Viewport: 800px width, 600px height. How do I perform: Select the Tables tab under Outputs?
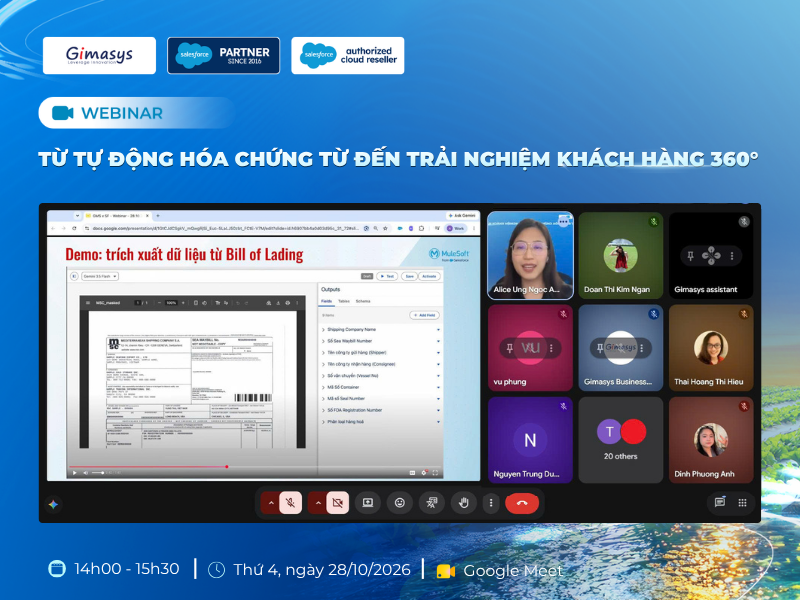[344, 302]
